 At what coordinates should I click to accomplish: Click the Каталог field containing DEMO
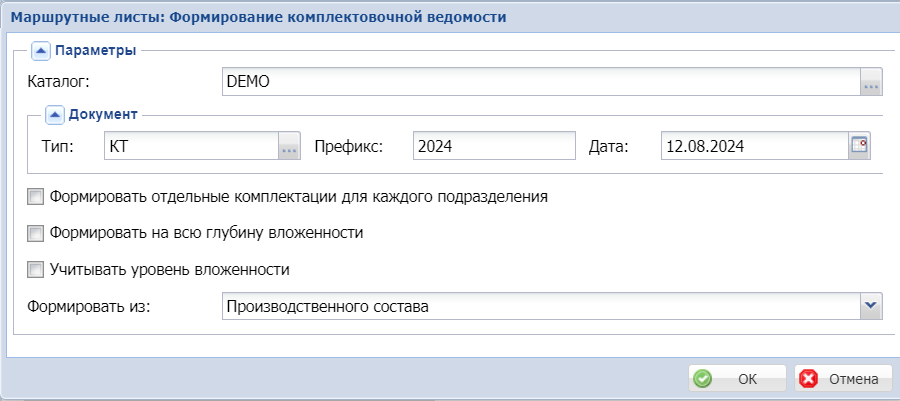(540, 82)
